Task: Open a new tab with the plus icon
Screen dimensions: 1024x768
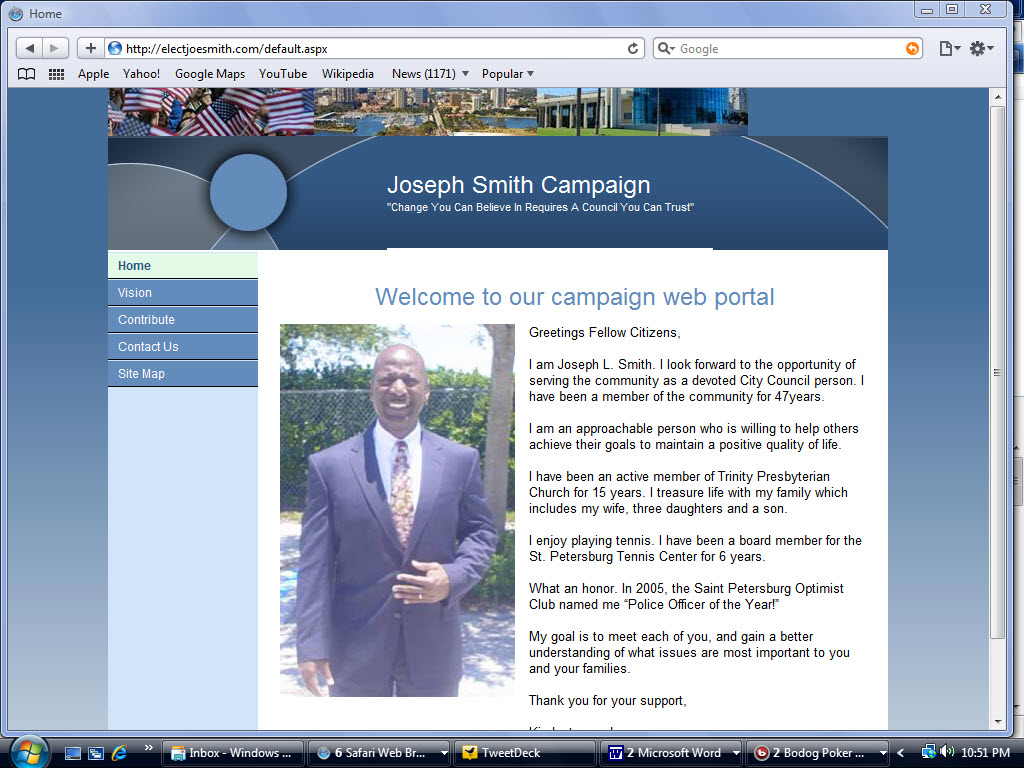Action: 91,47
